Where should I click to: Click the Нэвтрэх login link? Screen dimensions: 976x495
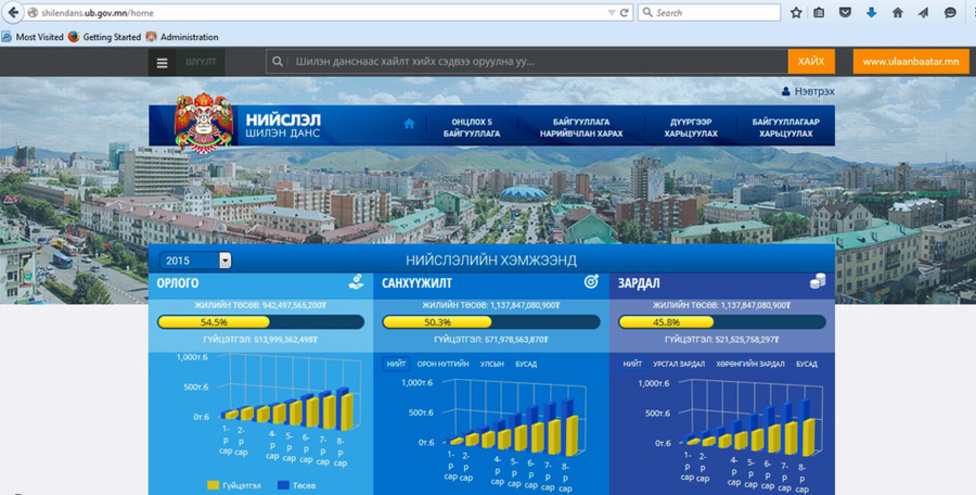[x=808, y=91]
